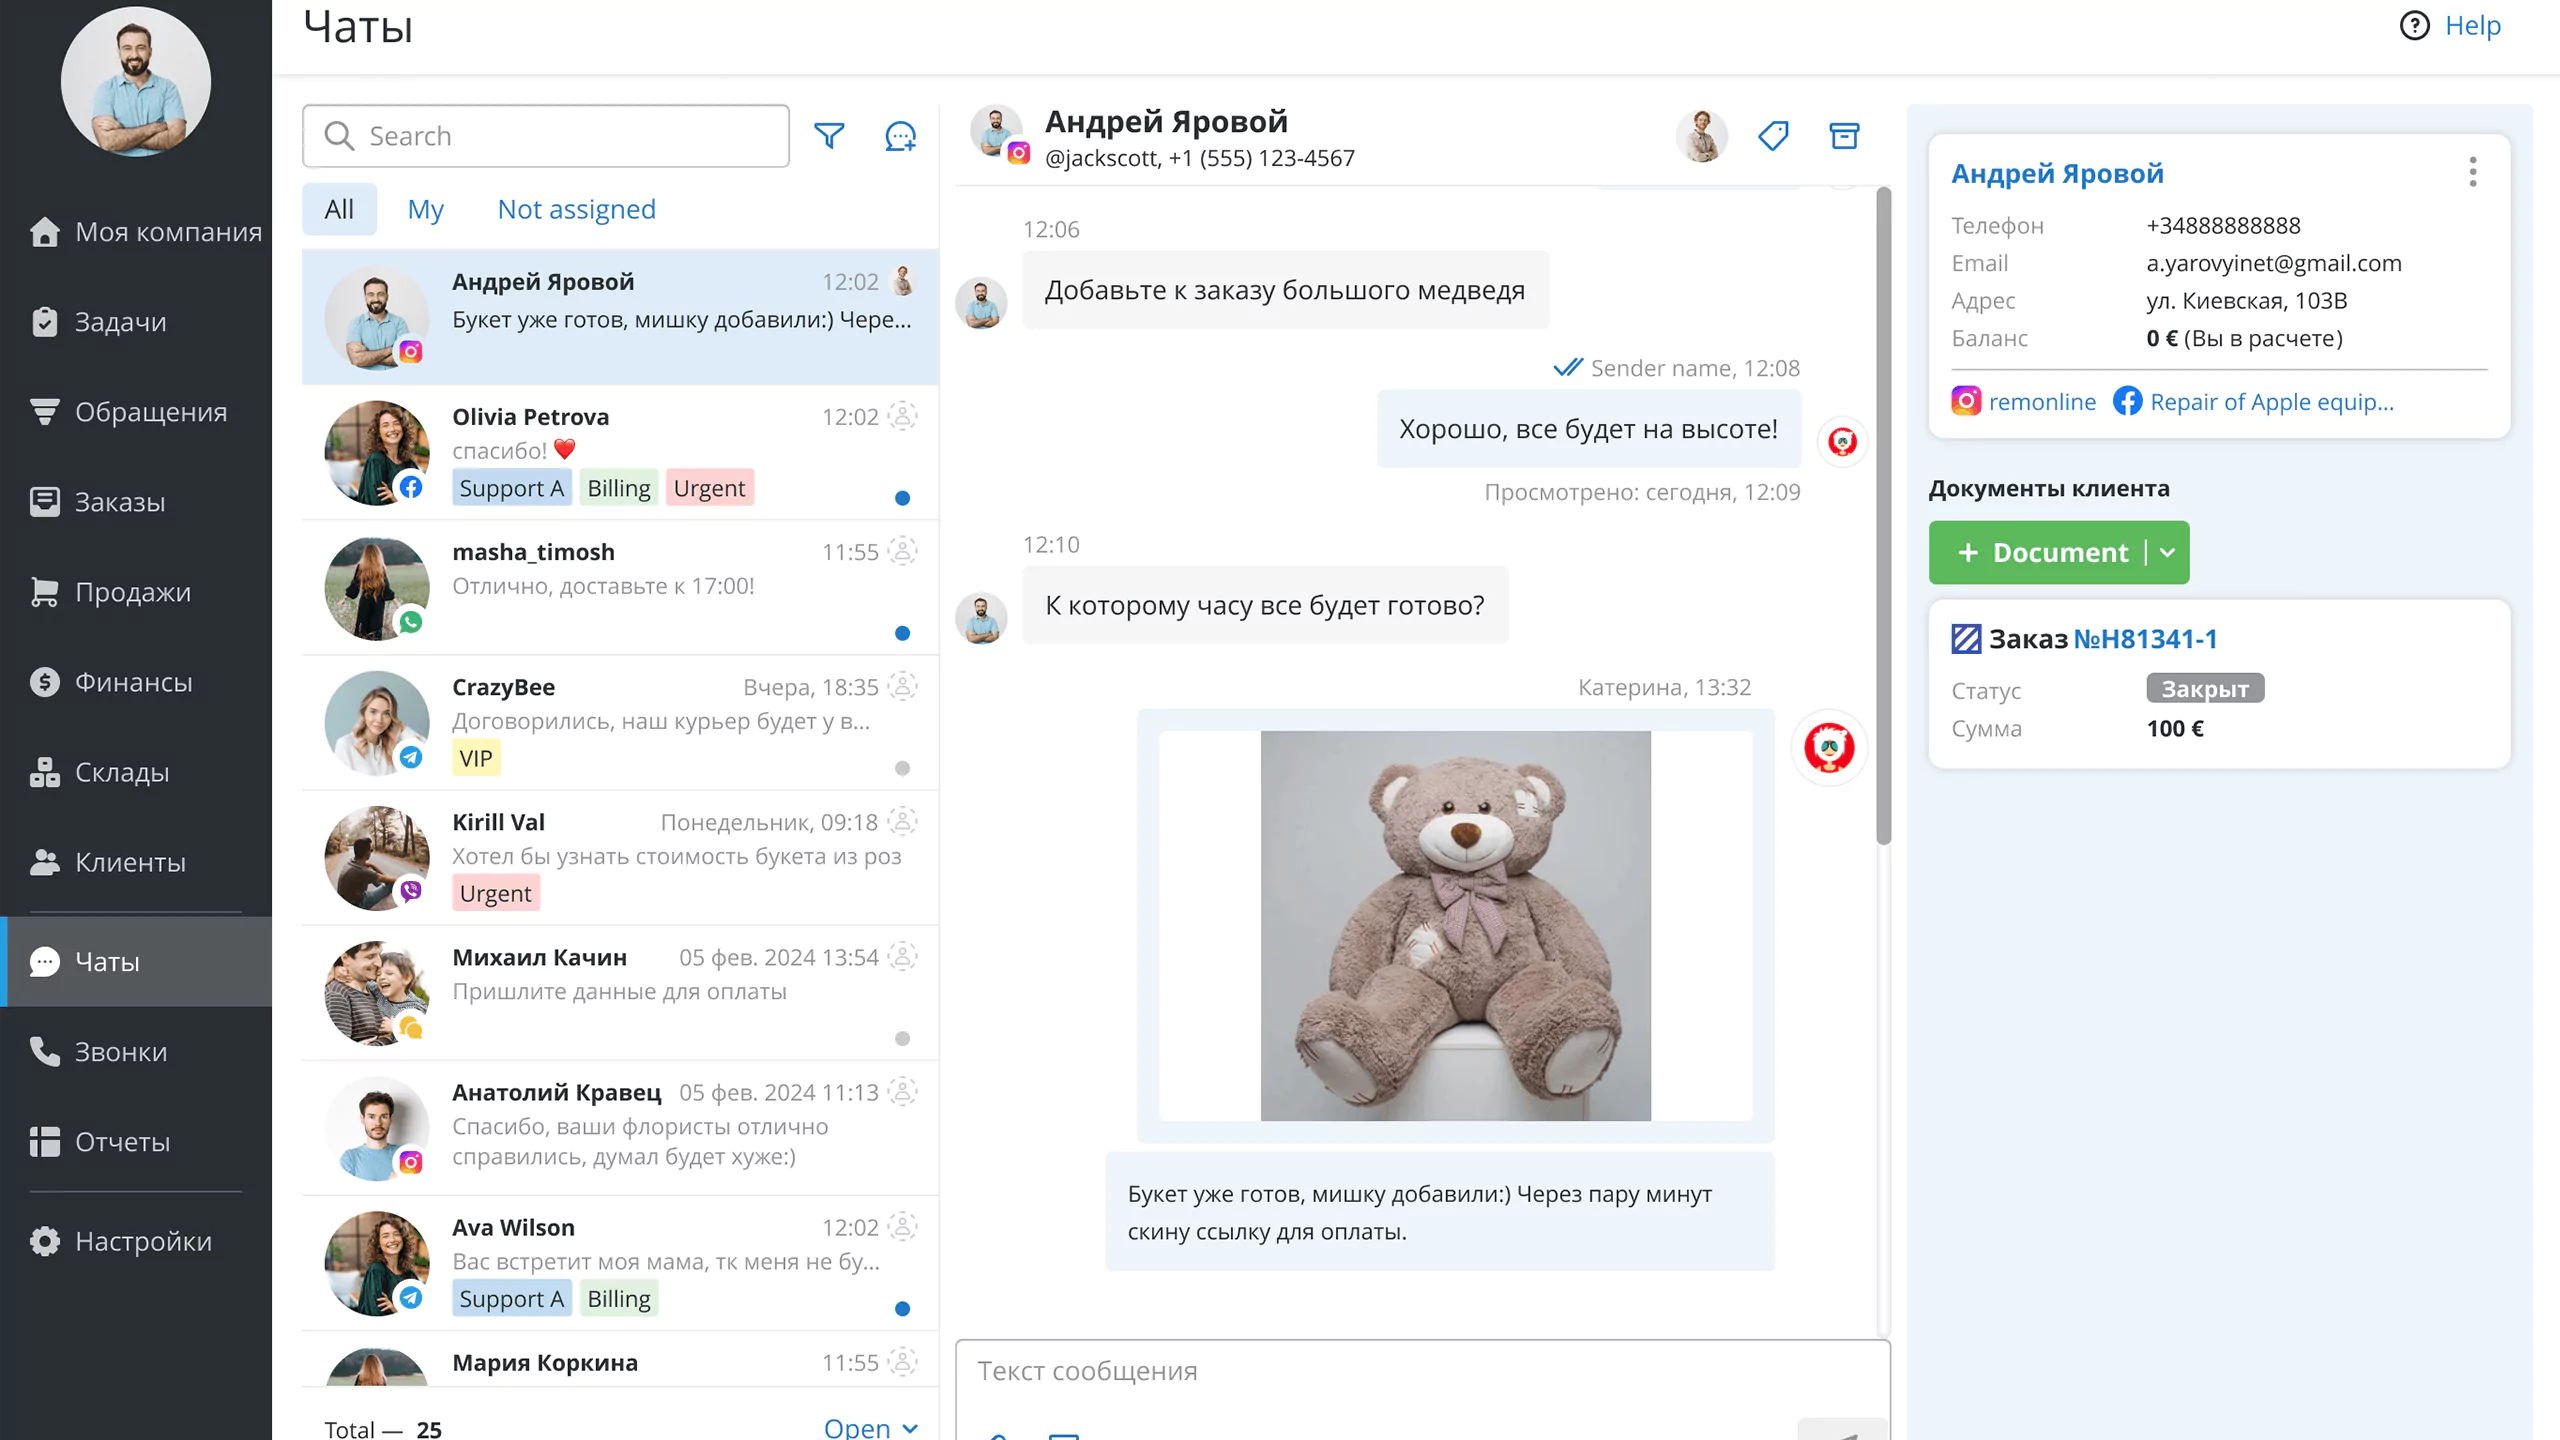This screenshot has height=1440, width=2560.
Task: Click Billing tag on Ava Wilson chat
Action: pos(619,1298)
